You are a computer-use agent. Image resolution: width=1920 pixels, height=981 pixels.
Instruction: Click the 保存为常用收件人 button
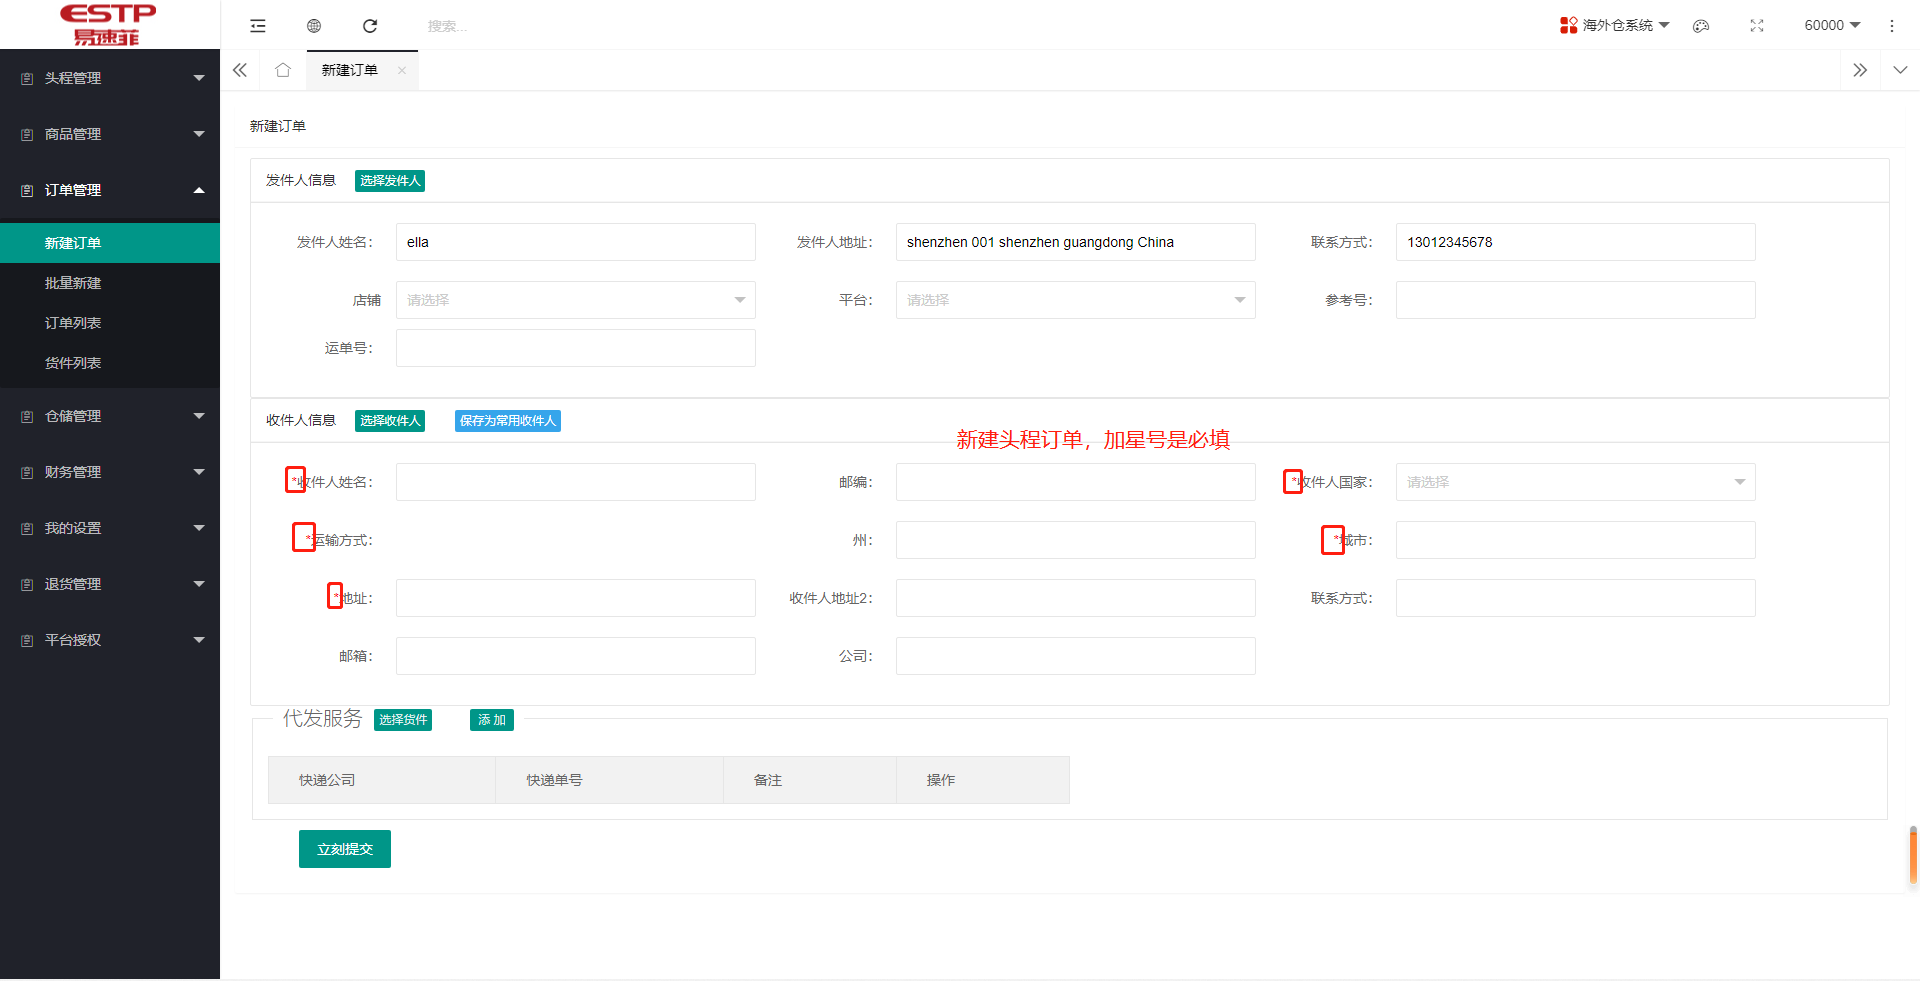point(507,421)
